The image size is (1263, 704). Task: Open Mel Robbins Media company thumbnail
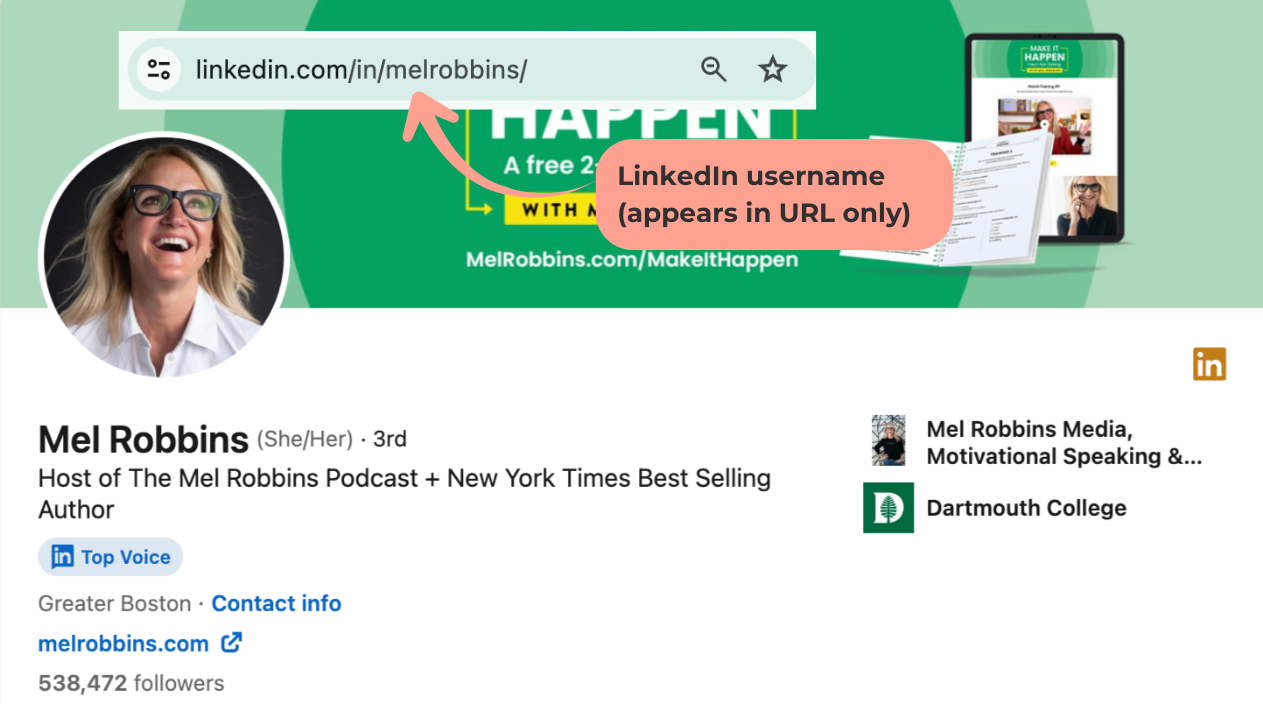point(888,441)
